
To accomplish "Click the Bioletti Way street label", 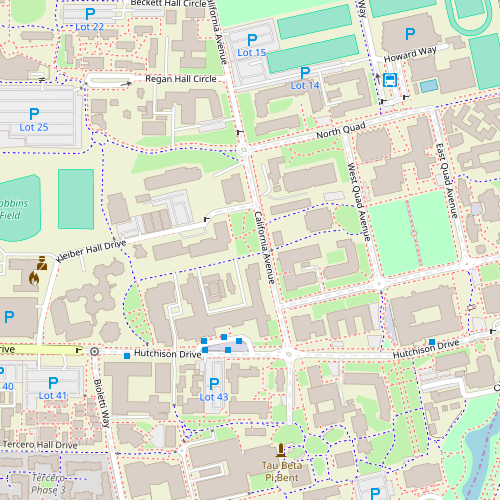I will click(102, 403).
